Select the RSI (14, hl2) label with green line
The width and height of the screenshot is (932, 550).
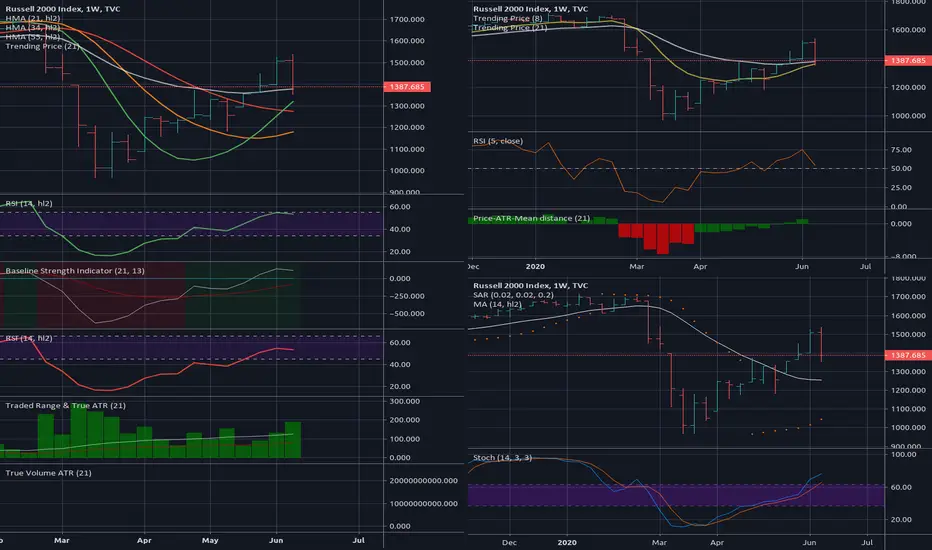[x=29, y=203]
